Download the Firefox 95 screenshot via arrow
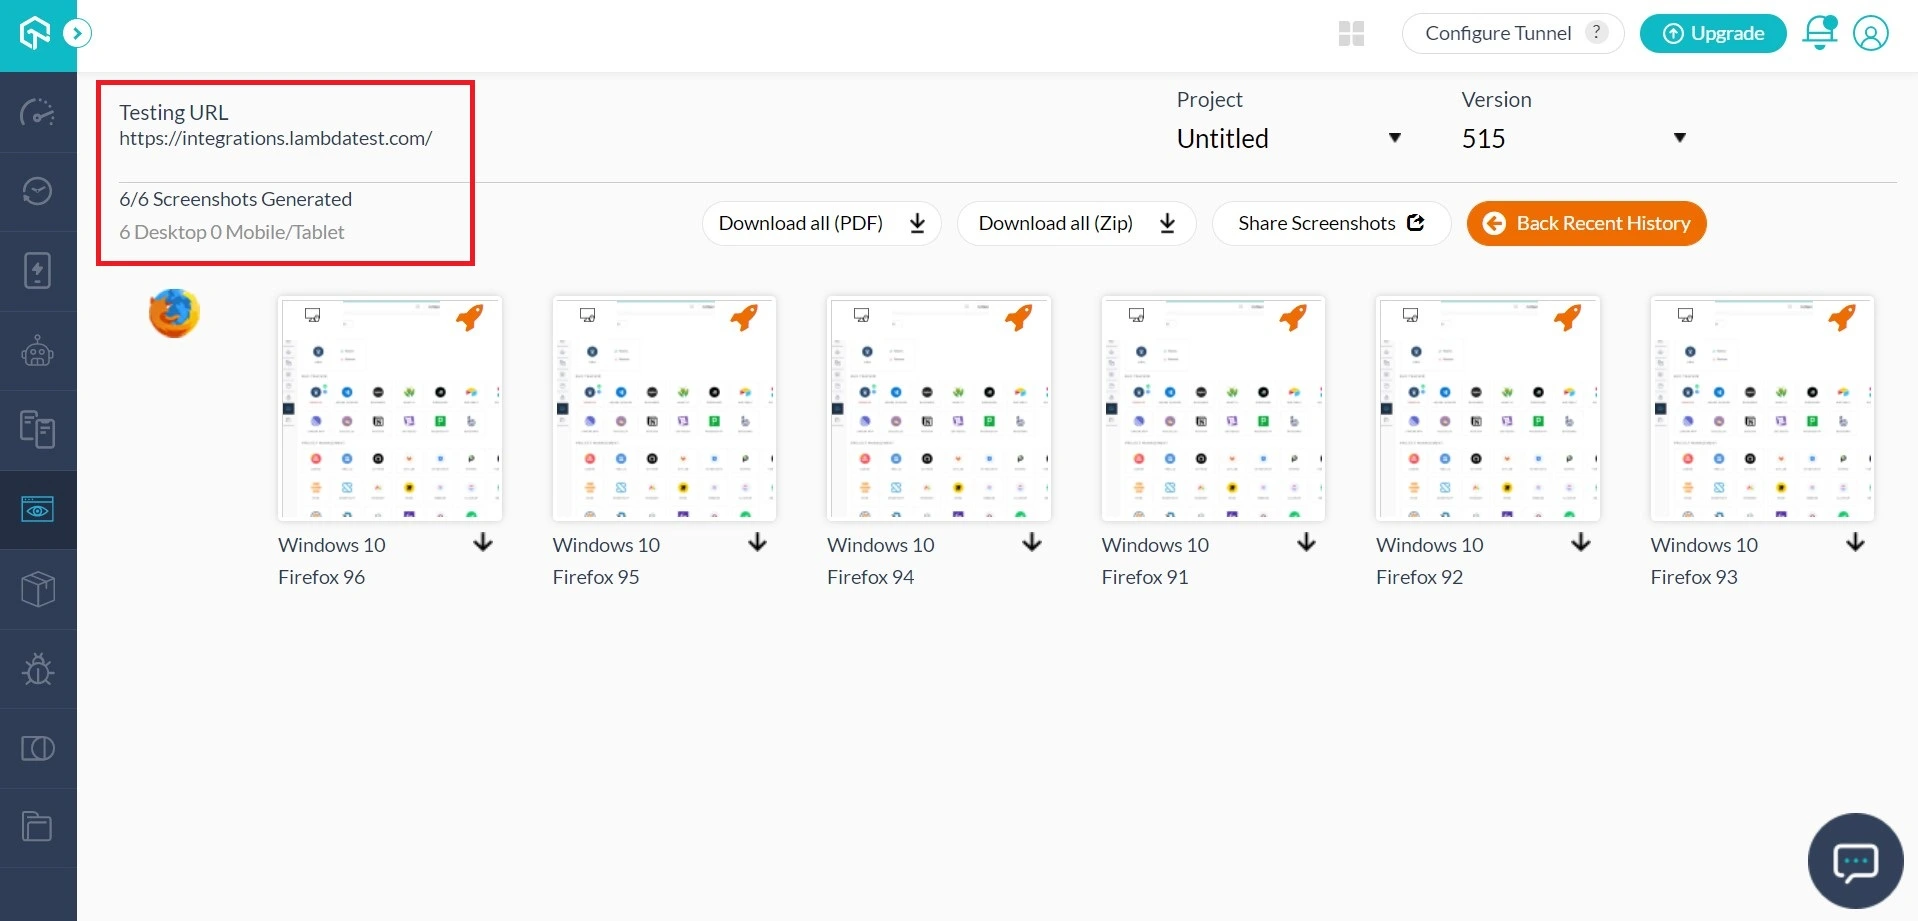Image resolution: width=1918 pixels, height=921 pixels. [x=757, y=543]
